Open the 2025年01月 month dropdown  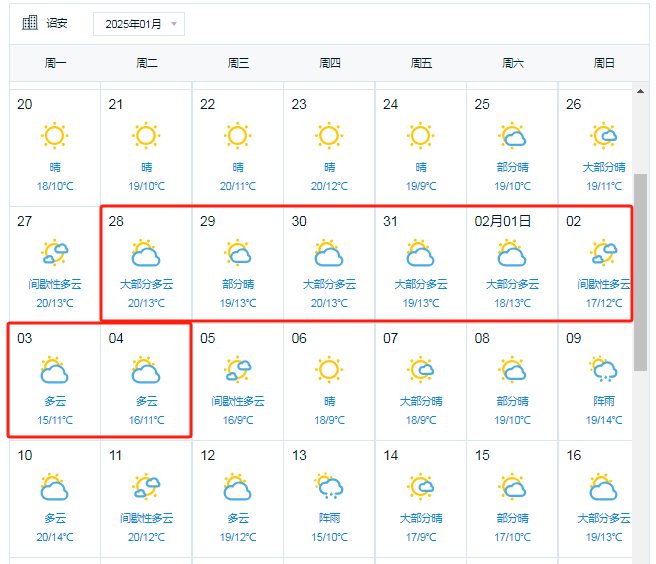pos(138,24)
